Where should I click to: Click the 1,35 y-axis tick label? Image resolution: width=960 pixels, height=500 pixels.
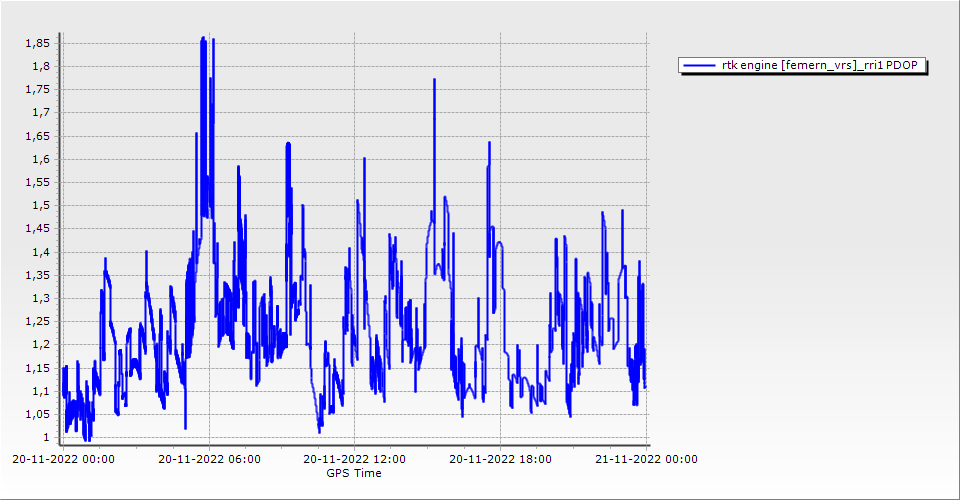click(x=38, y=275)
